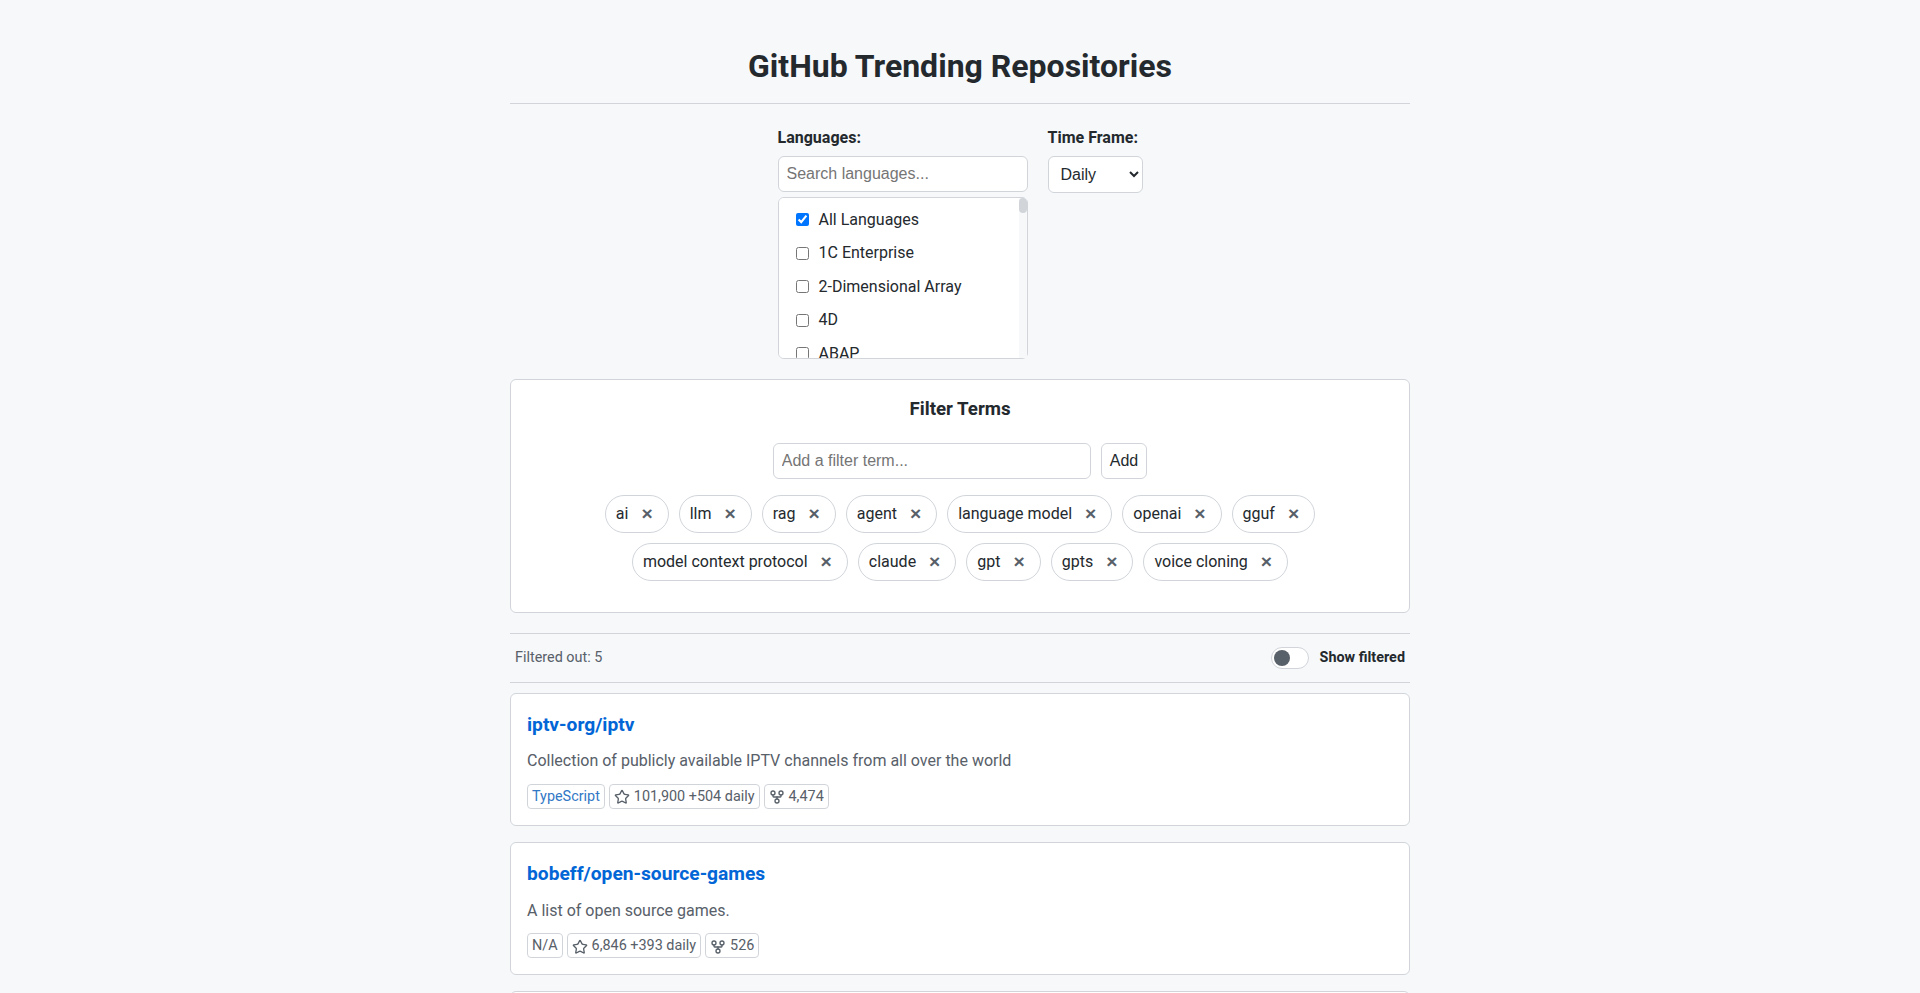This screenshot has width=1920, height=993.
Task: Click the Add filter term button
Action: (x=1123, y=460)
